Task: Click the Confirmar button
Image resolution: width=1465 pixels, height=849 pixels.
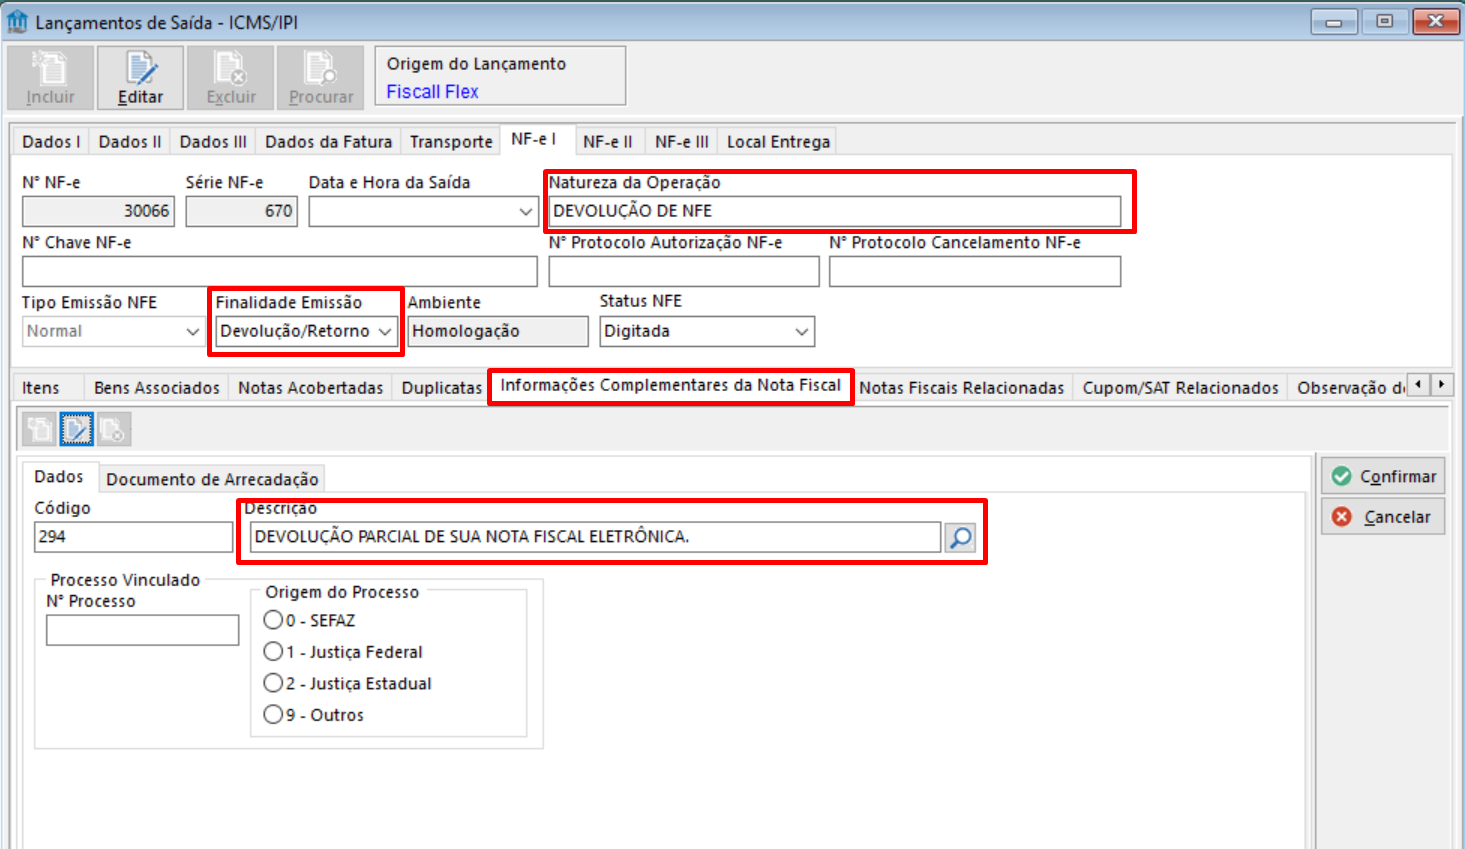Action: point(1383,477)
